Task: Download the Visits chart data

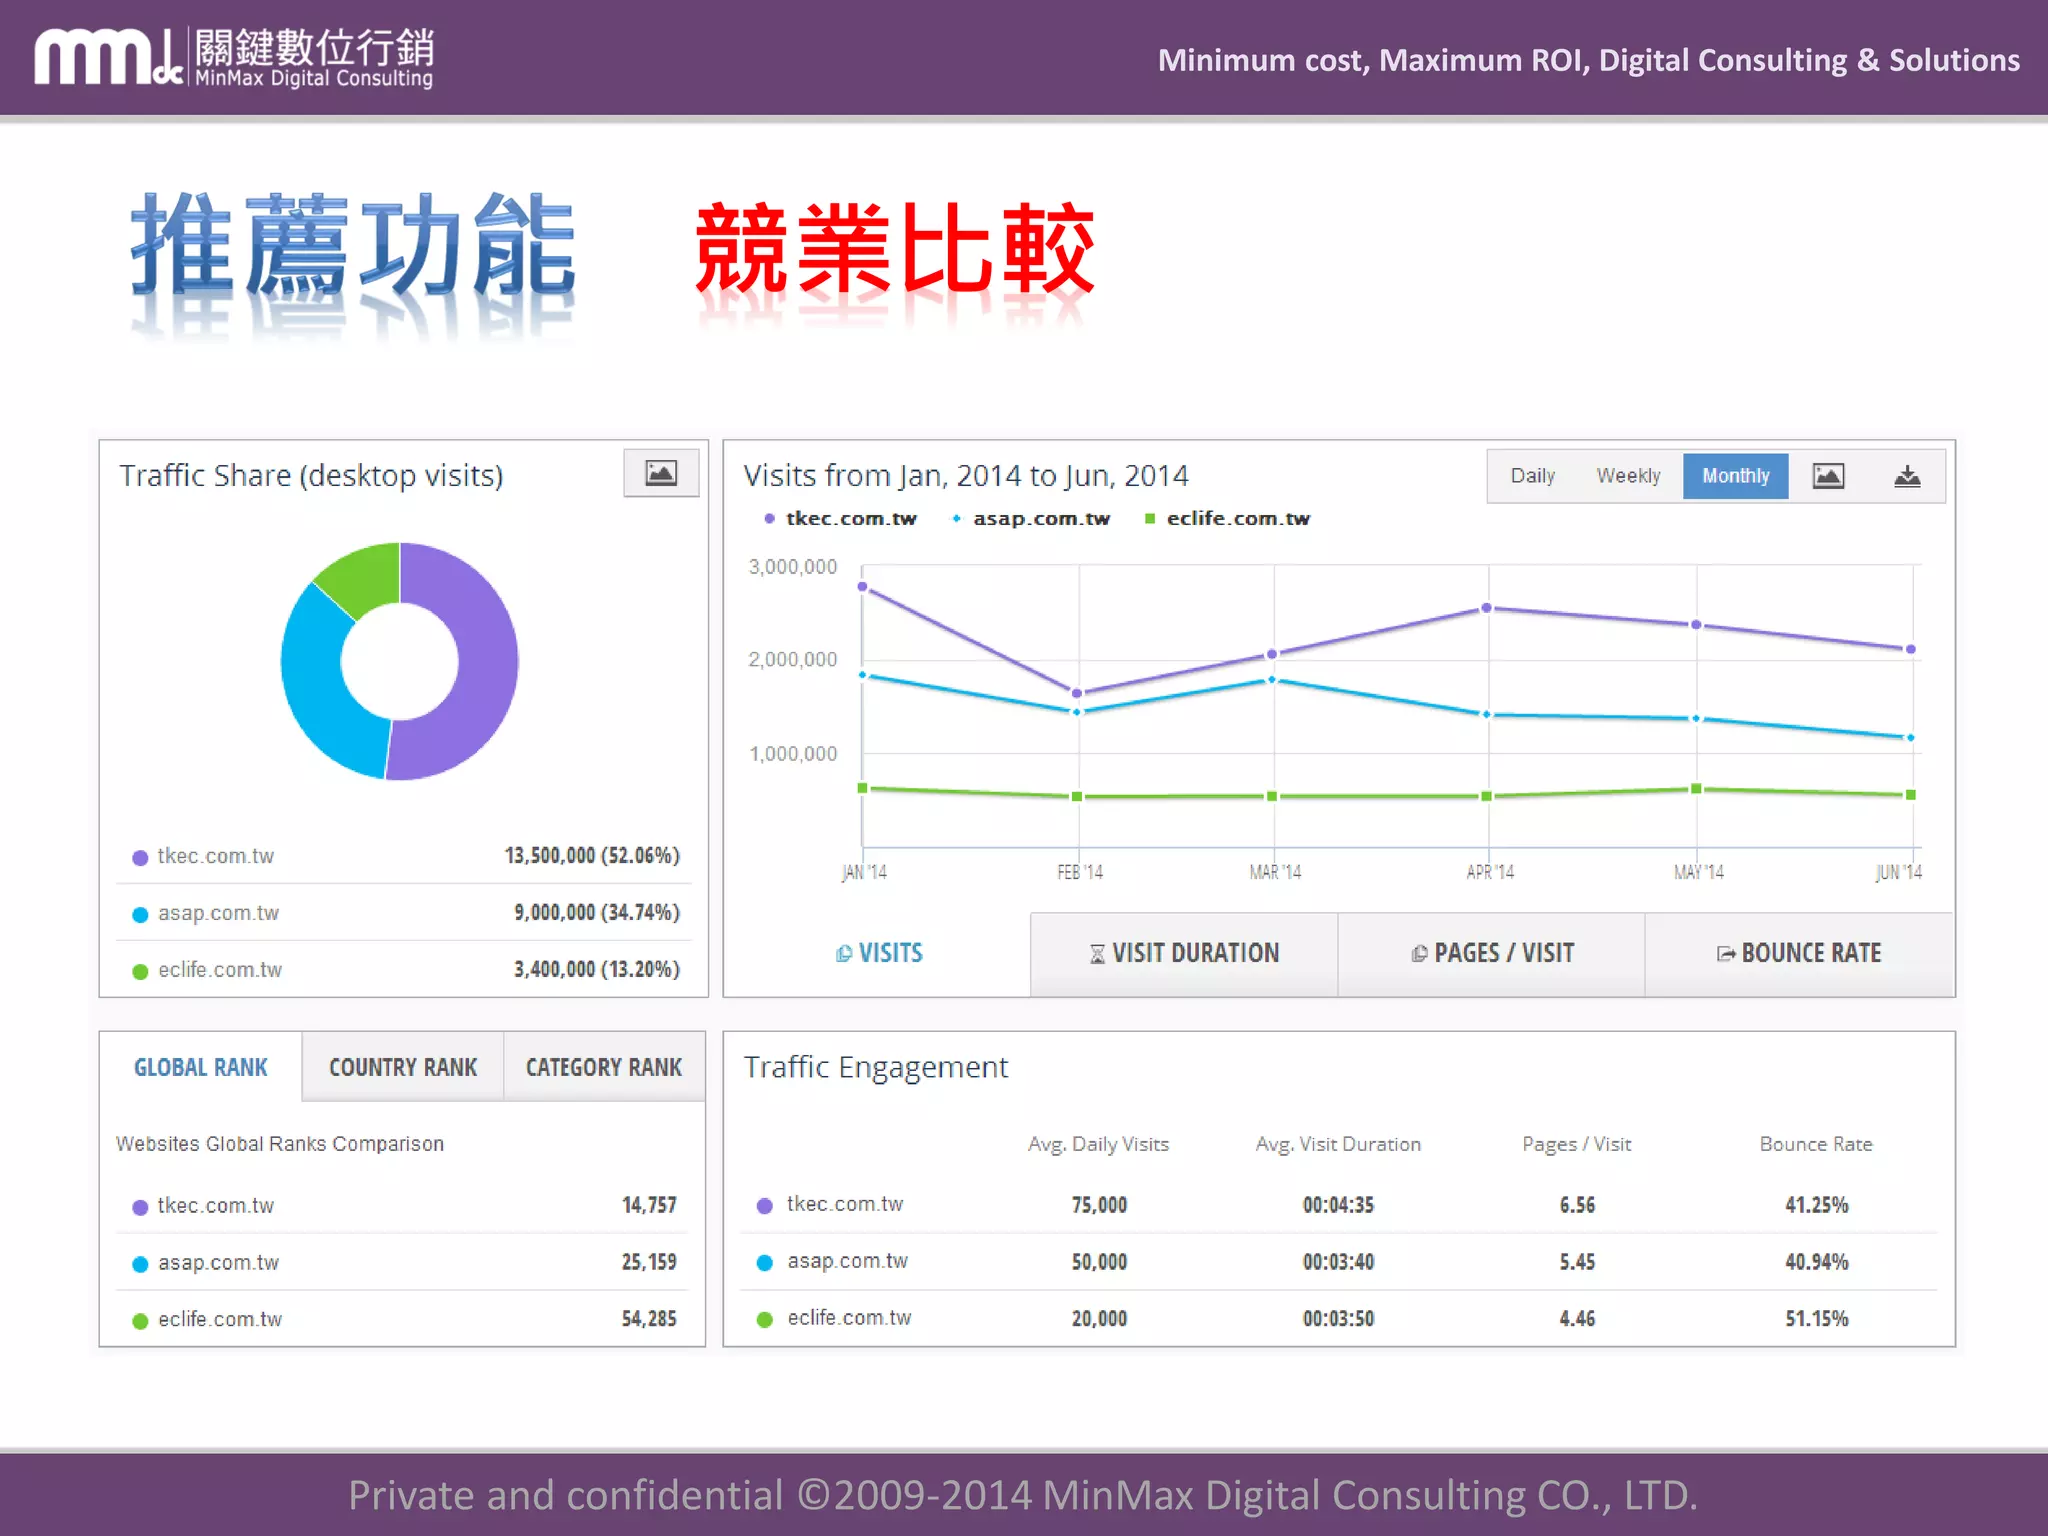Action: coord(1907,476)
